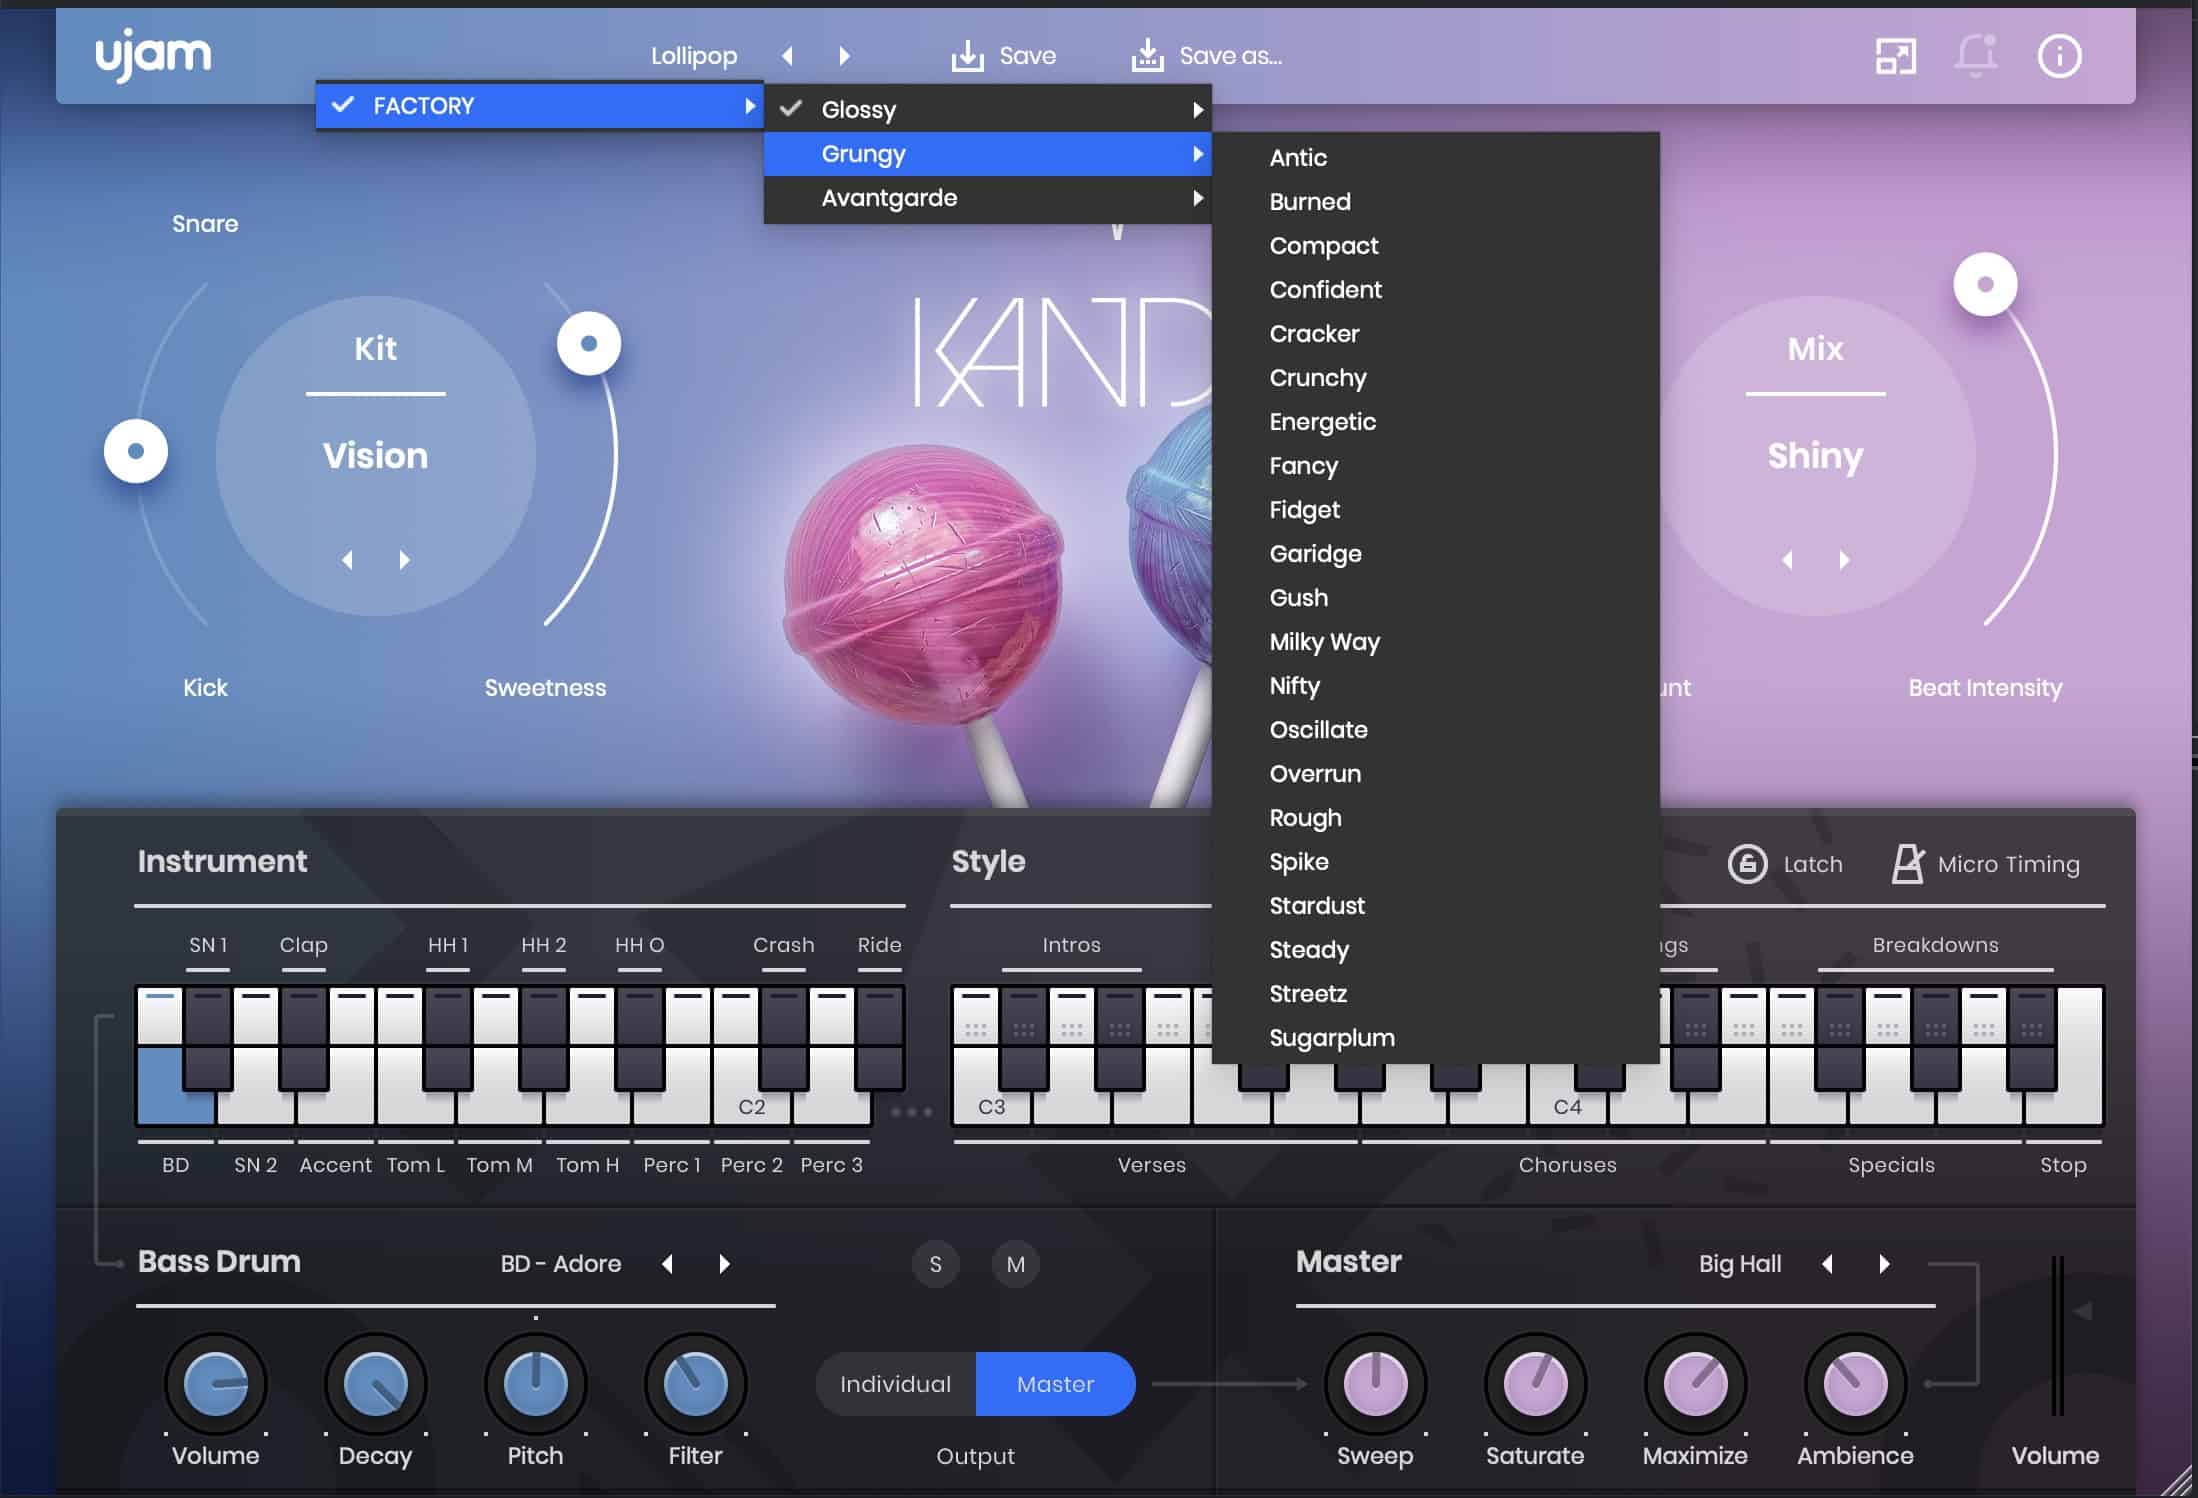The height and width of the screenshot is (1498, 2198).
Task: Solo the Bass Drum with S button
Action: point(935,1264)
